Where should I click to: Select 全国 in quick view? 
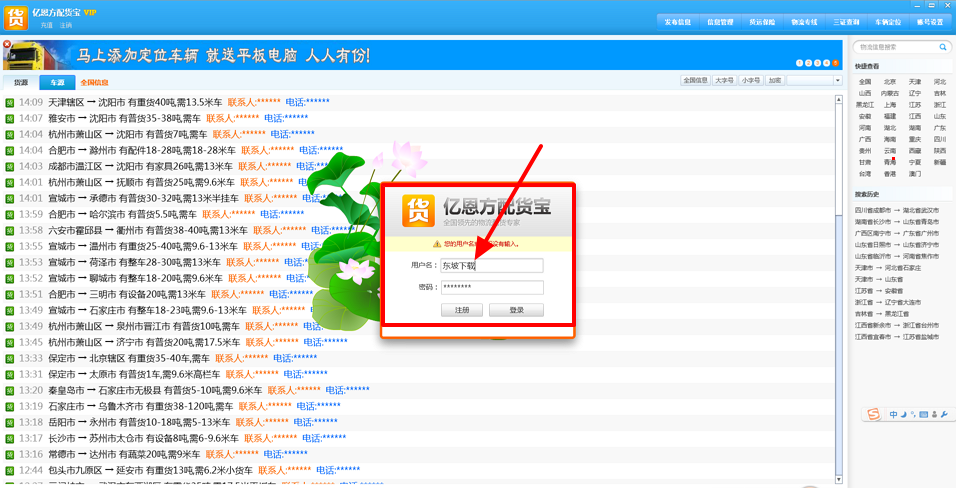[865, 82]
